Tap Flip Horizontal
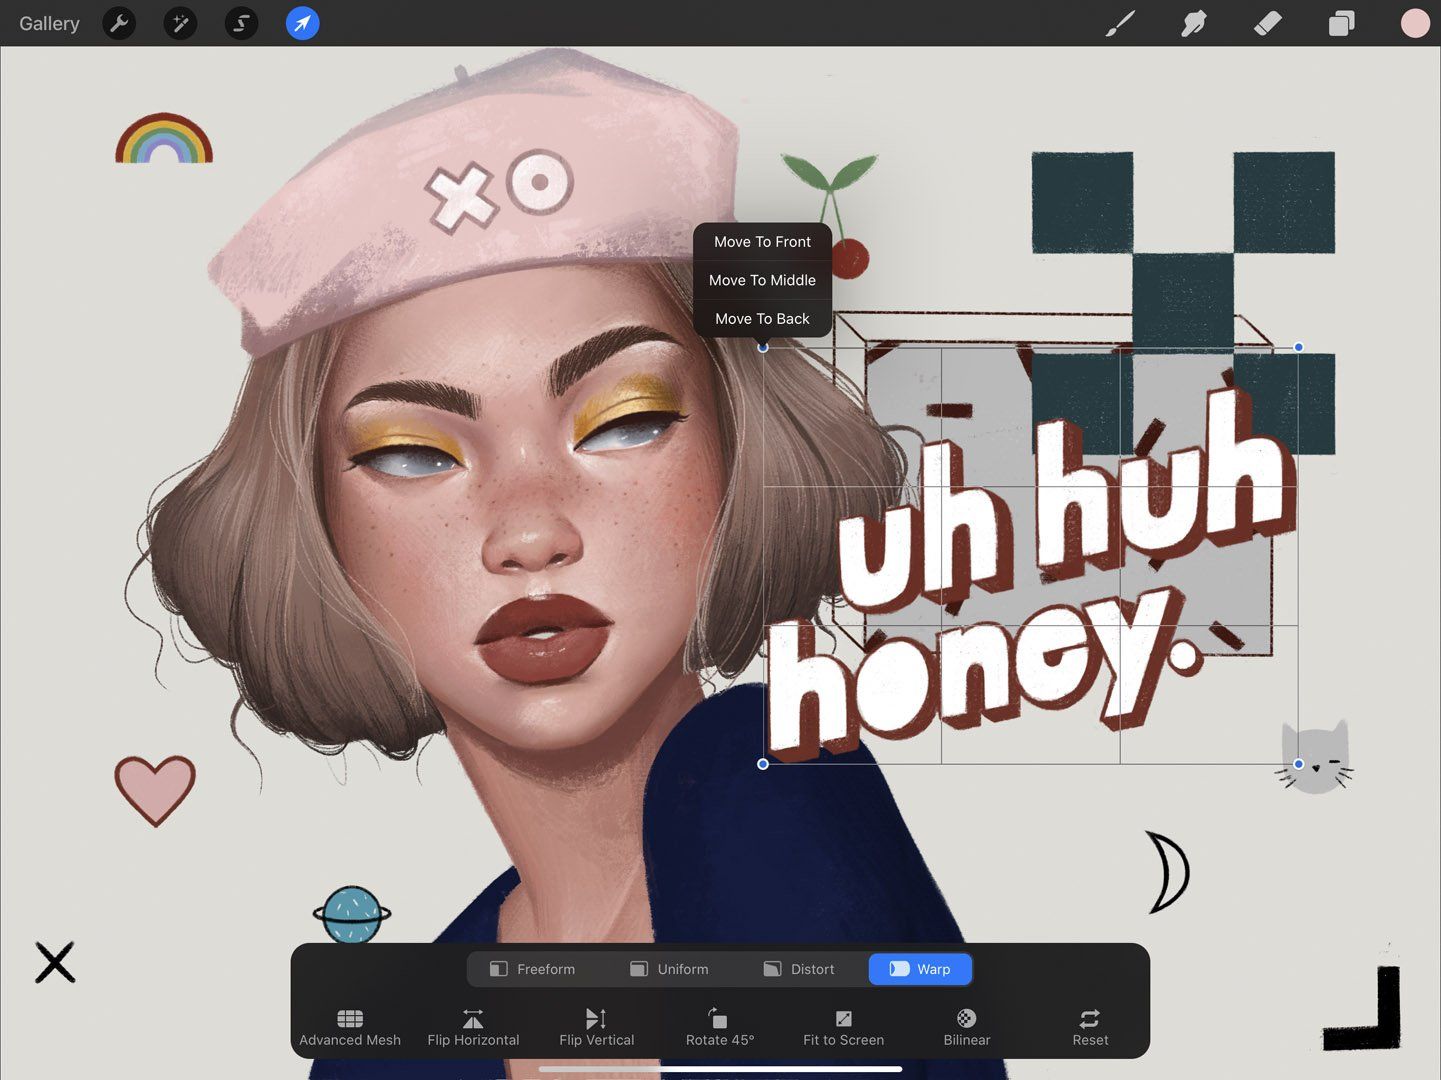 click(473, 1026)
